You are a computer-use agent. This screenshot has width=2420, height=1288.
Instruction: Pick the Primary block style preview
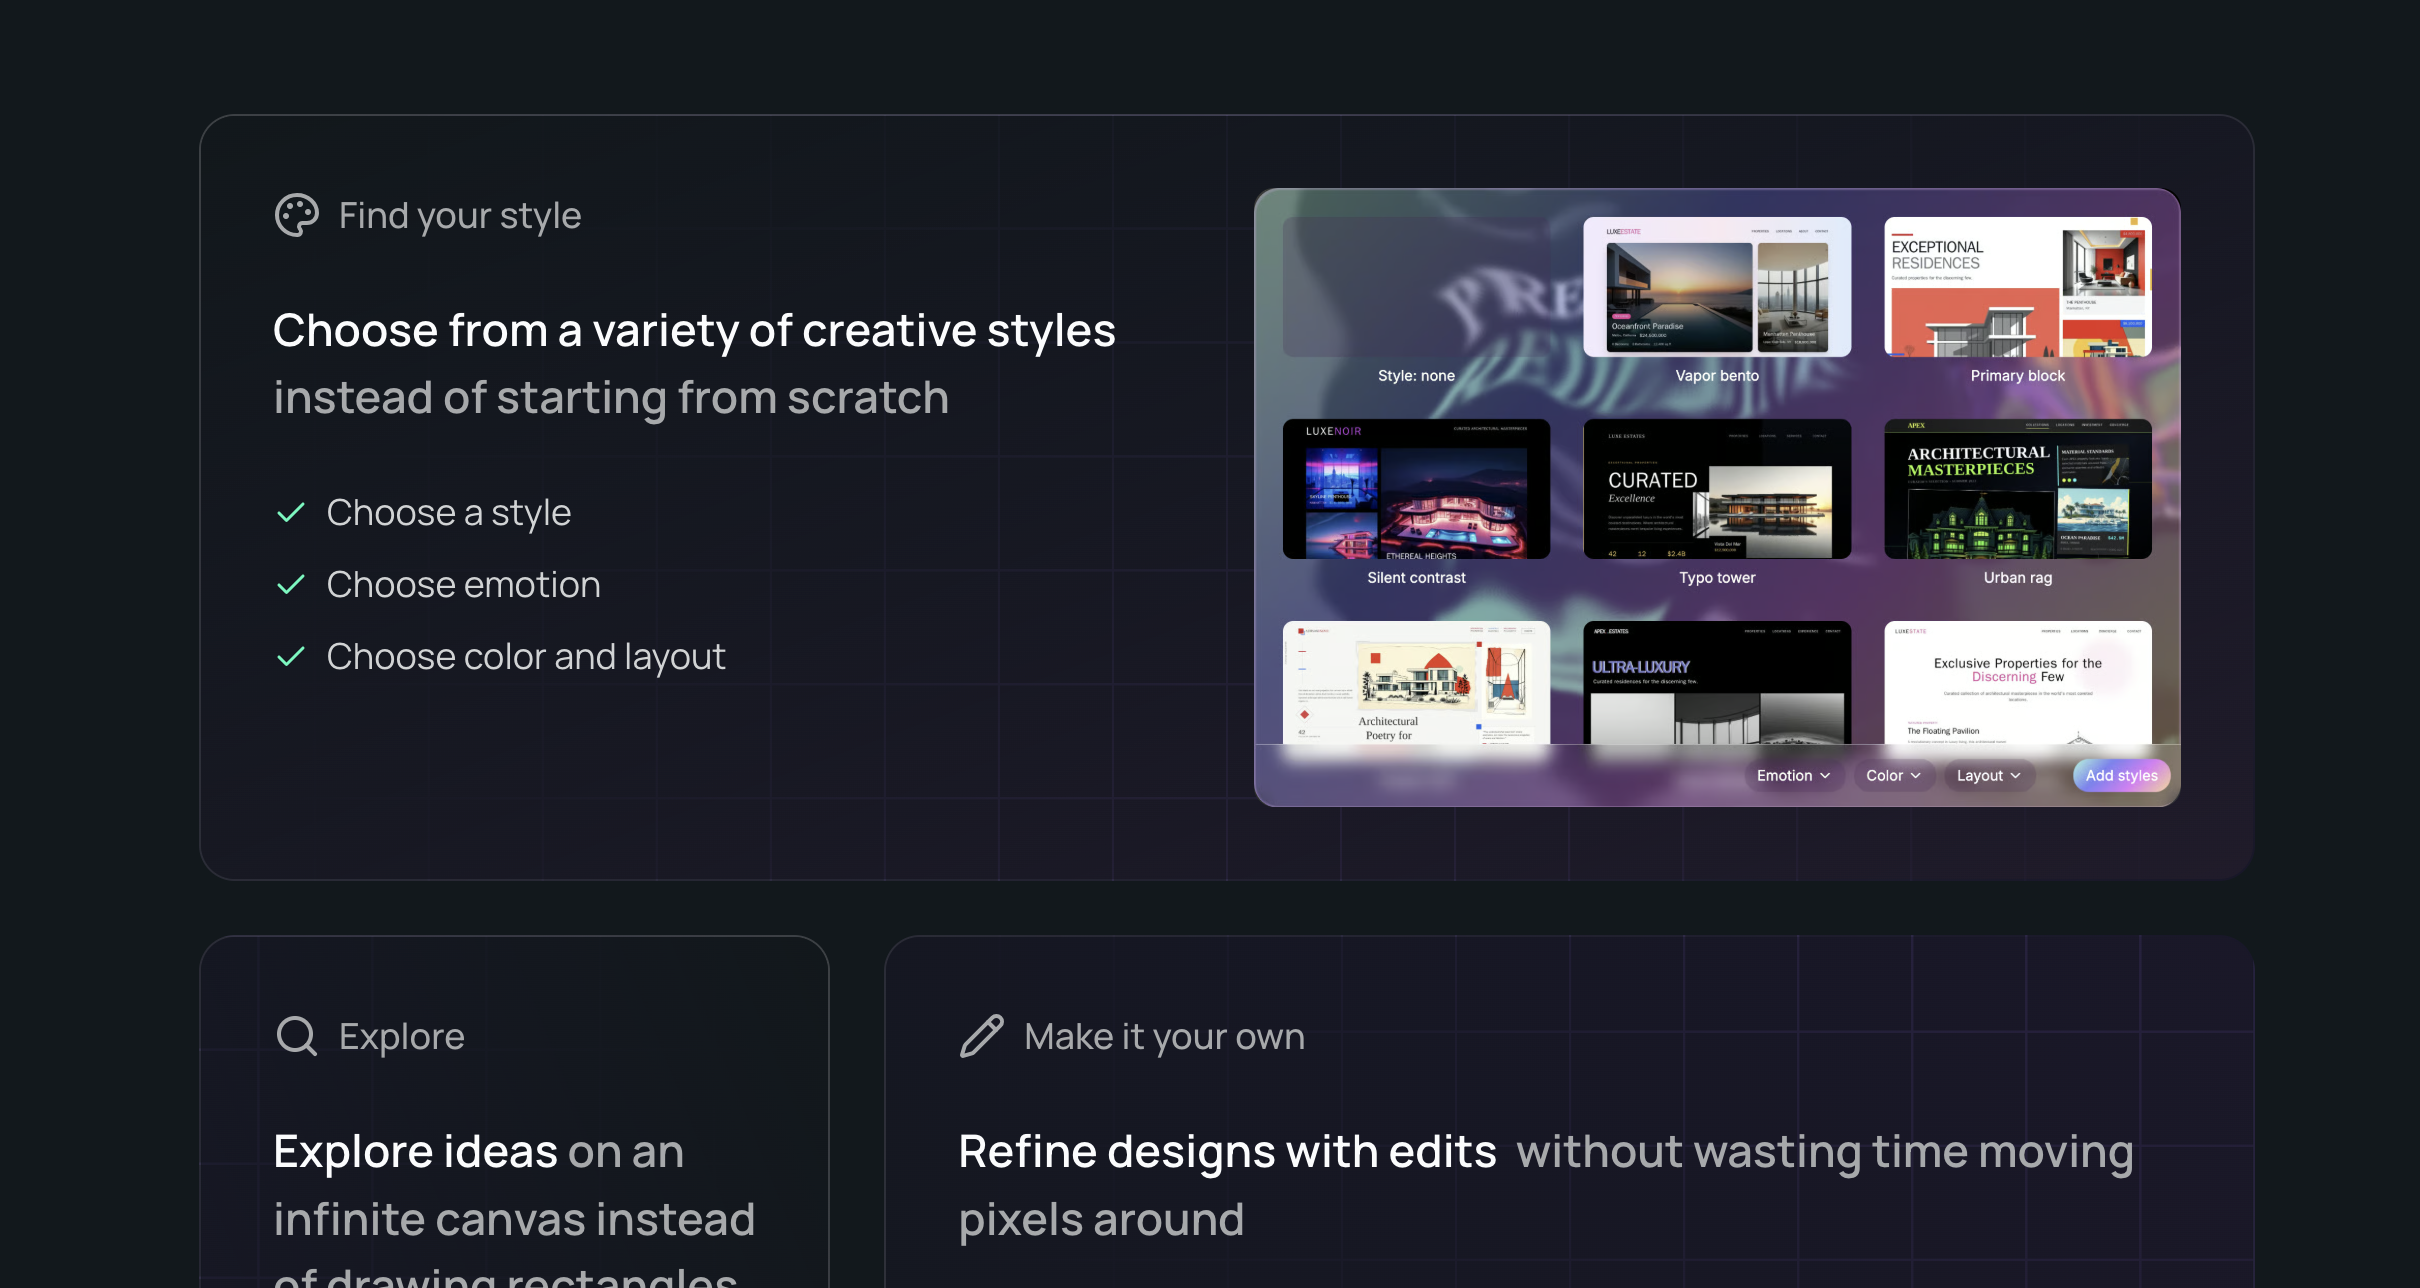click(x=2017, y=287)
